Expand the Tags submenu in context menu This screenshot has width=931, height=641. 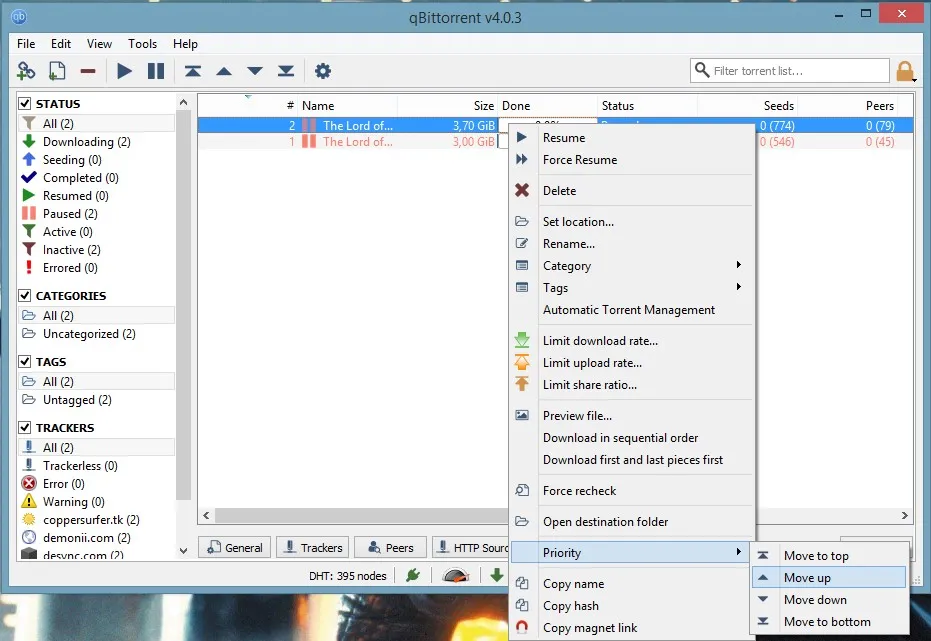point(632,288)
